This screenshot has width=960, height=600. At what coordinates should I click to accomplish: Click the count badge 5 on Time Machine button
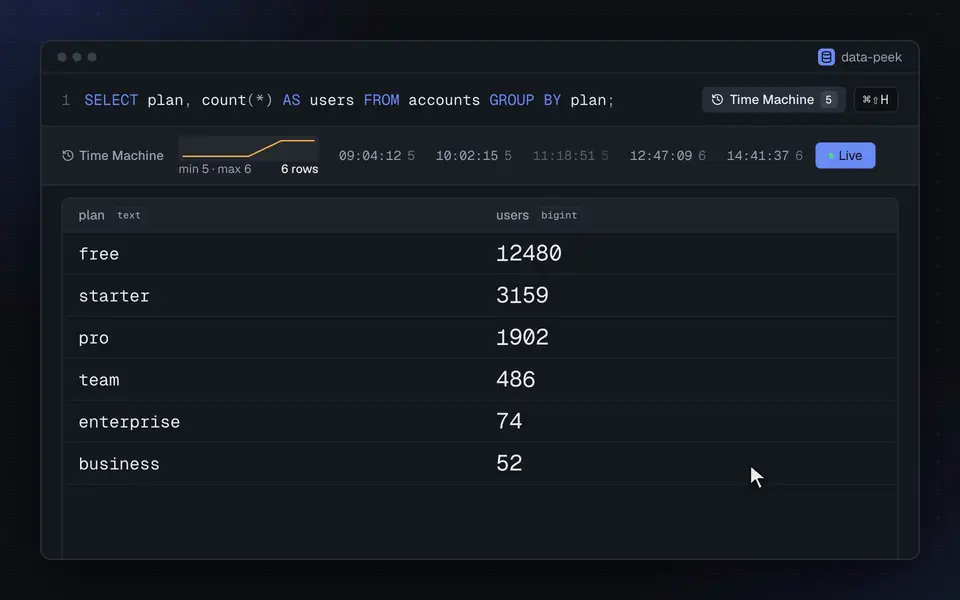828,100
